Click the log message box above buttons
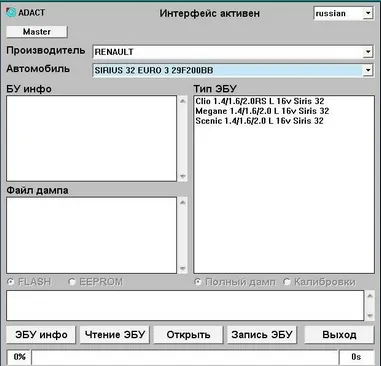The width and height of the screenshot is (381, 366). pyautogui.click(x=185, y=306)
